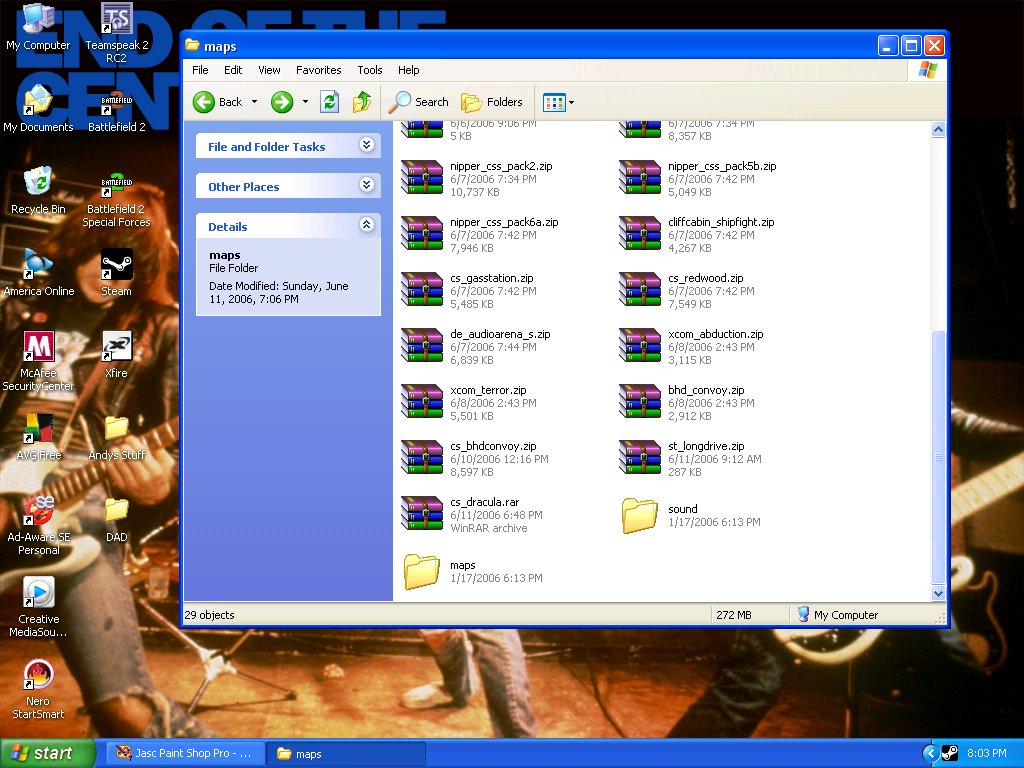Click the Refresh toolbar icon

[x=329, y=102]
